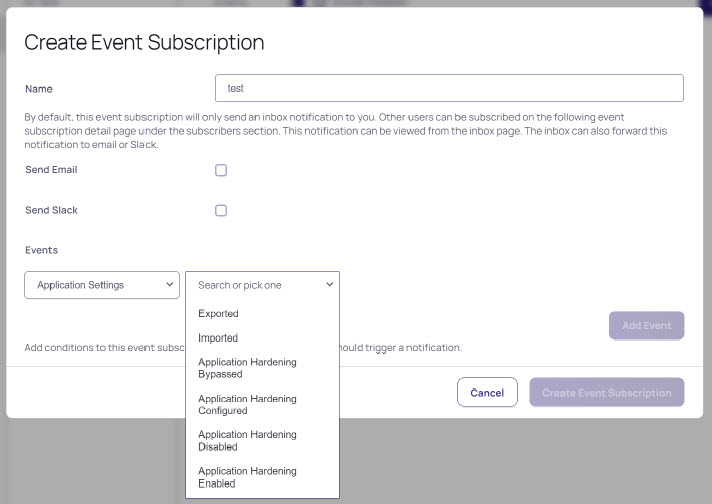This screenshot has height=504, width=712.
Task: Click the Name field containing "test"
Action: coord(449,88)
